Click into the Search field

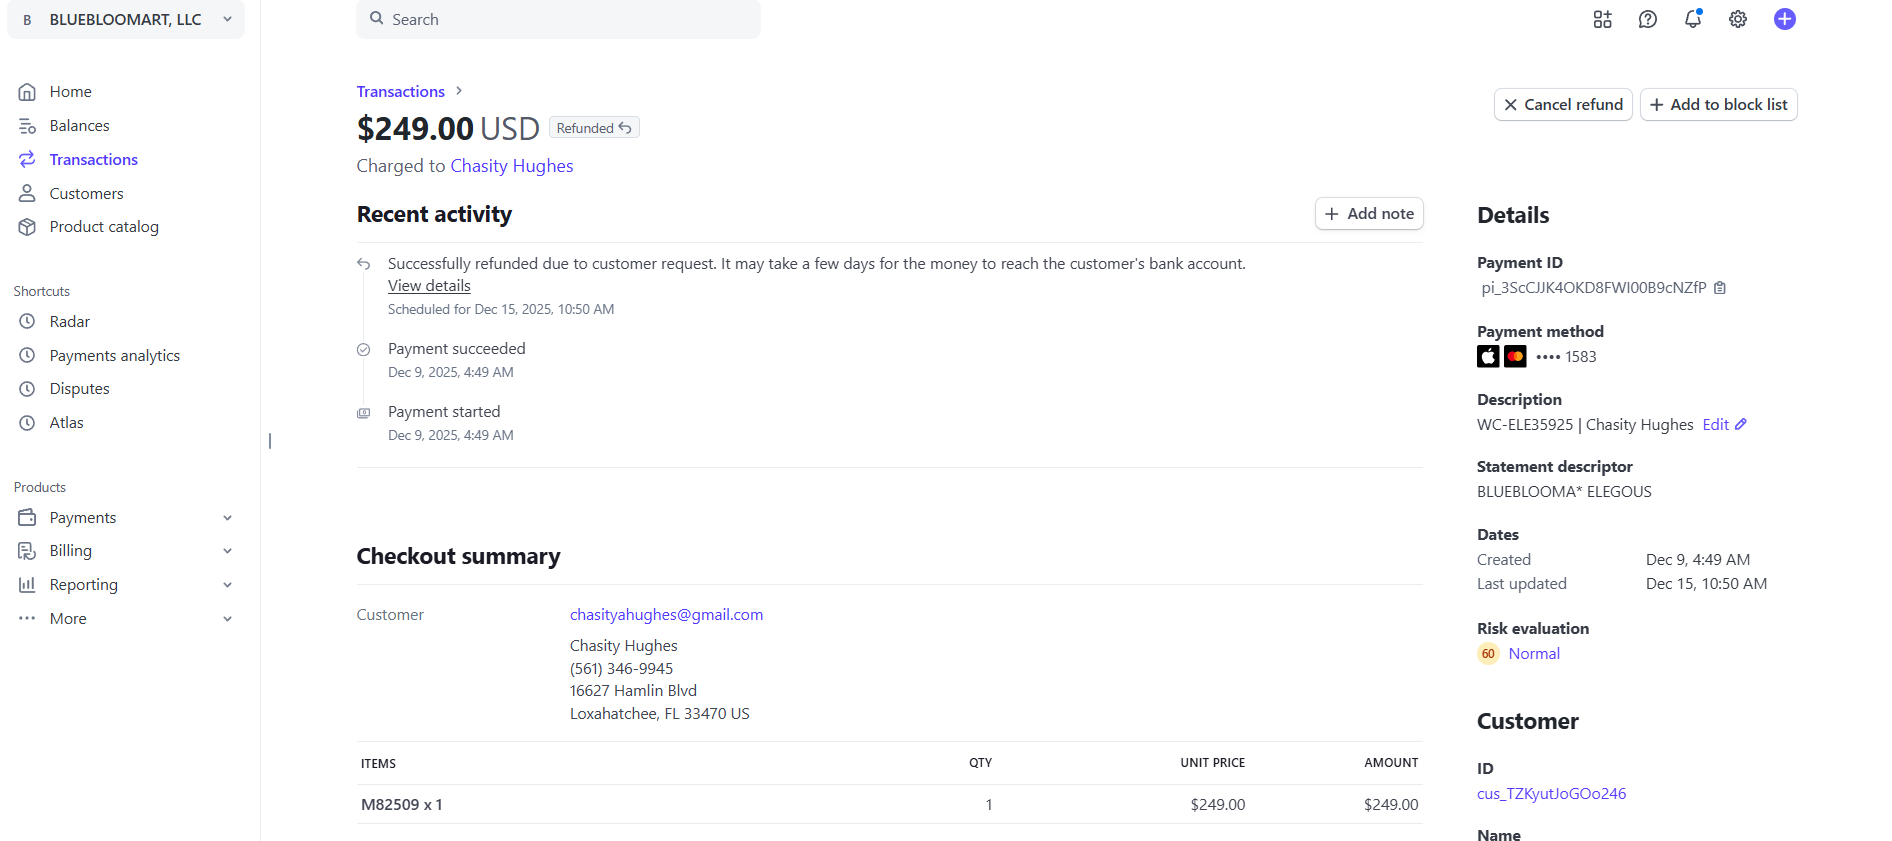pos(558,20)
